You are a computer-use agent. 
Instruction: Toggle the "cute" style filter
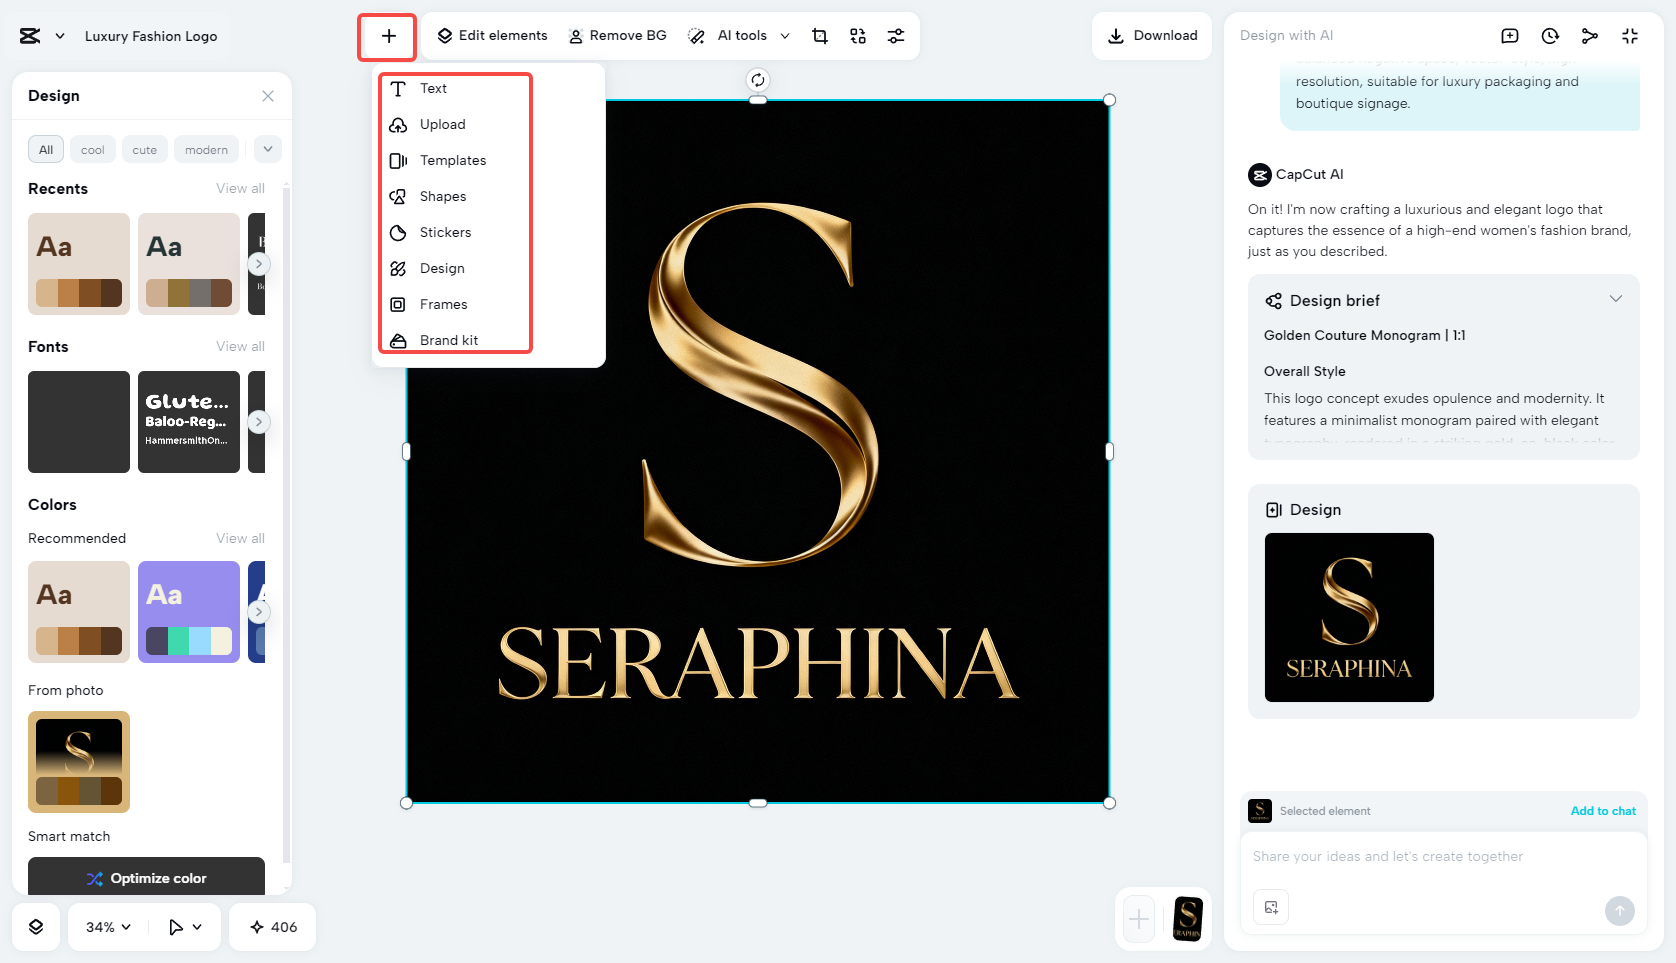tap(144, 149)
